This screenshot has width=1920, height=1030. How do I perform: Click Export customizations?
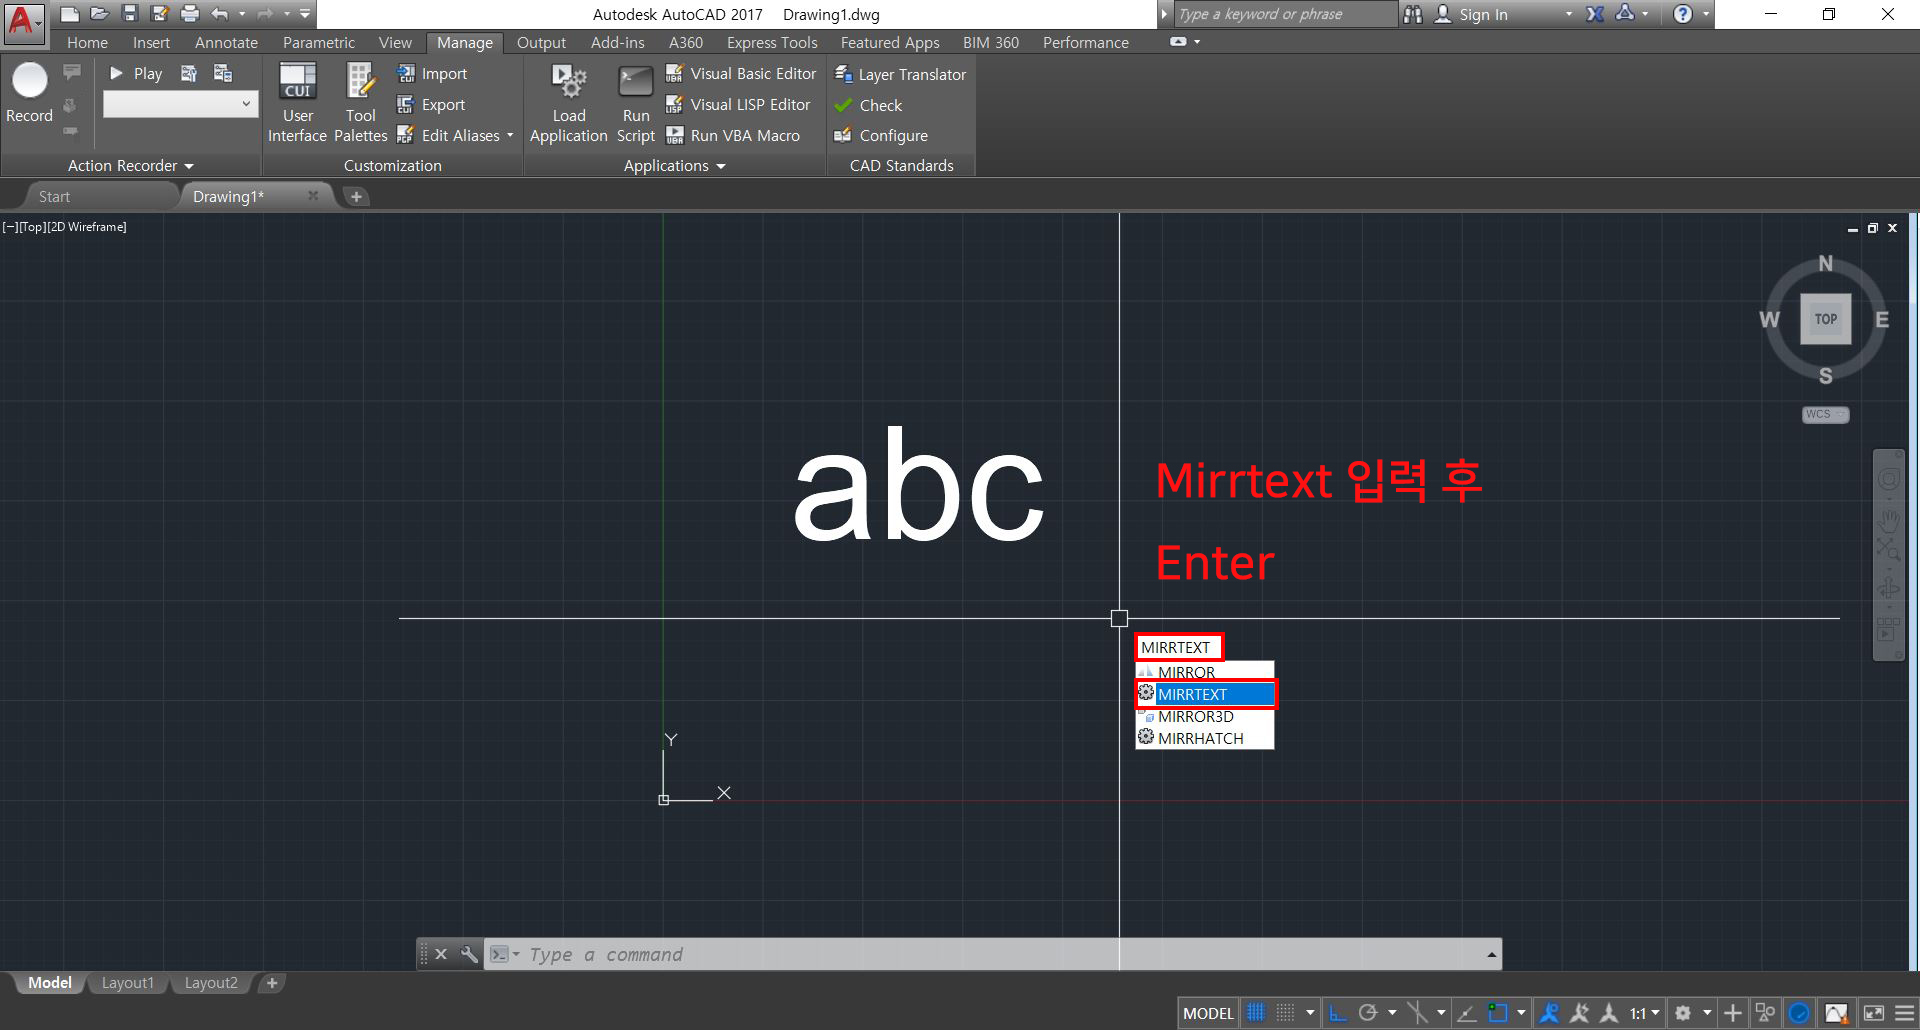(x=431, y=104)
